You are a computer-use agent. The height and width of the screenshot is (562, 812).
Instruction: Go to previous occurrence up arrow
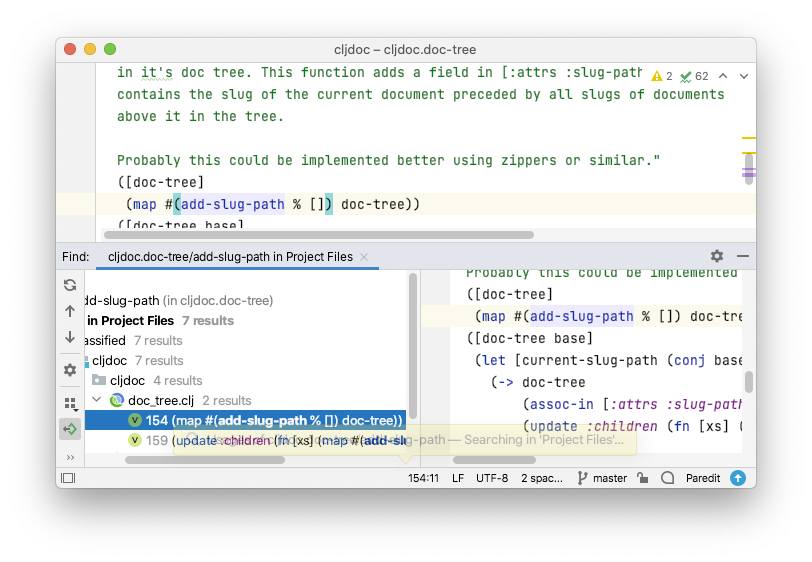click(x=70, y=311)
